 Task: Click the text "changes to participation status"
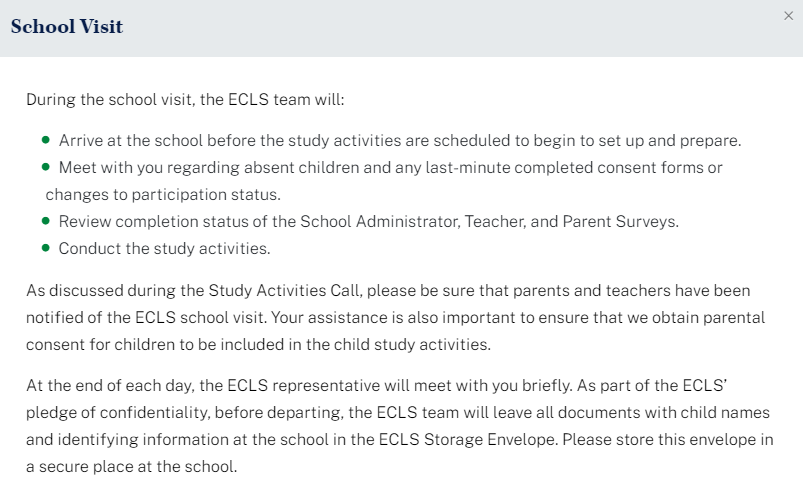[163, 194]
